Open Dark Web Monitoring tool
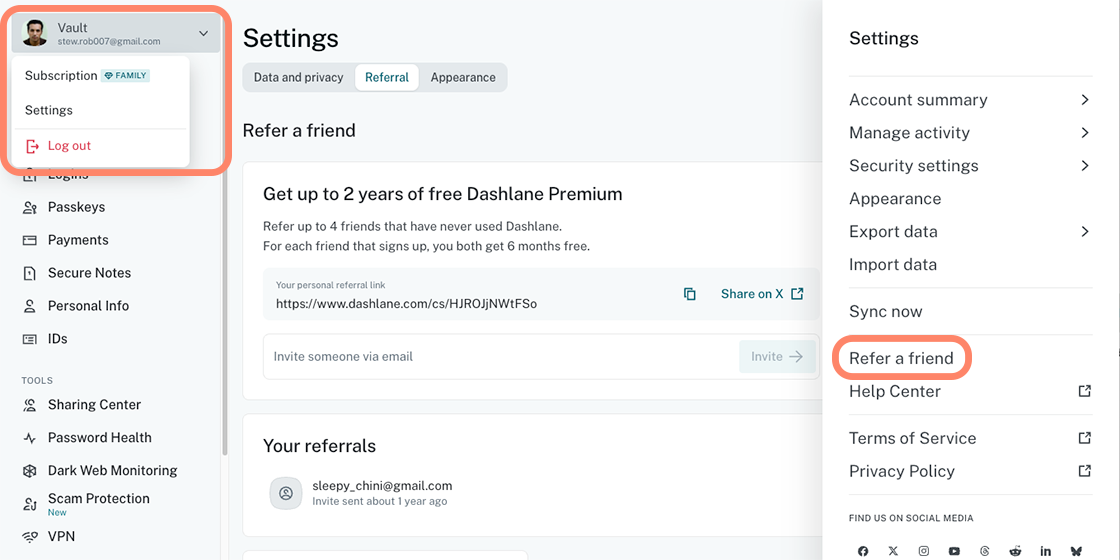This screenshot has width=1120, height=560. (112, 471)
